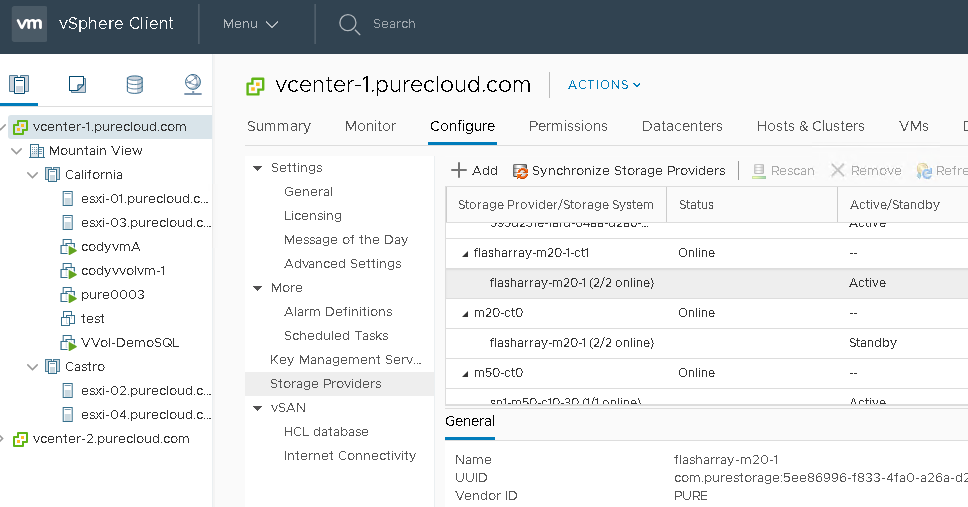This screenshot has width=968, height=507.
Task: Select the flasharray-m20-1 Active provider row
Action: coord(571,283)
